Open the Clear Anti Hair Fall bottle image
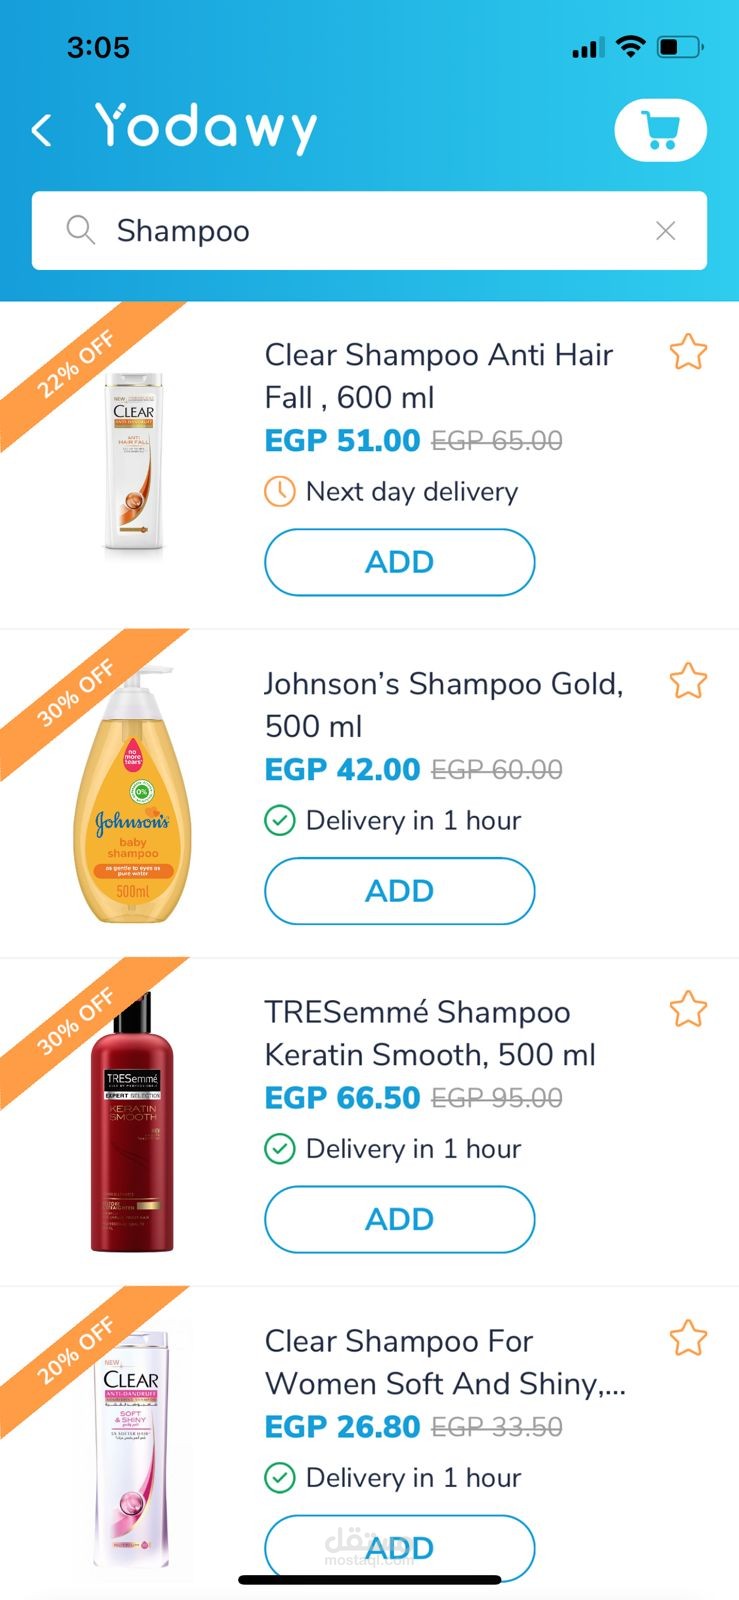Screen dimensions: 739x1600 click(133, 462)
